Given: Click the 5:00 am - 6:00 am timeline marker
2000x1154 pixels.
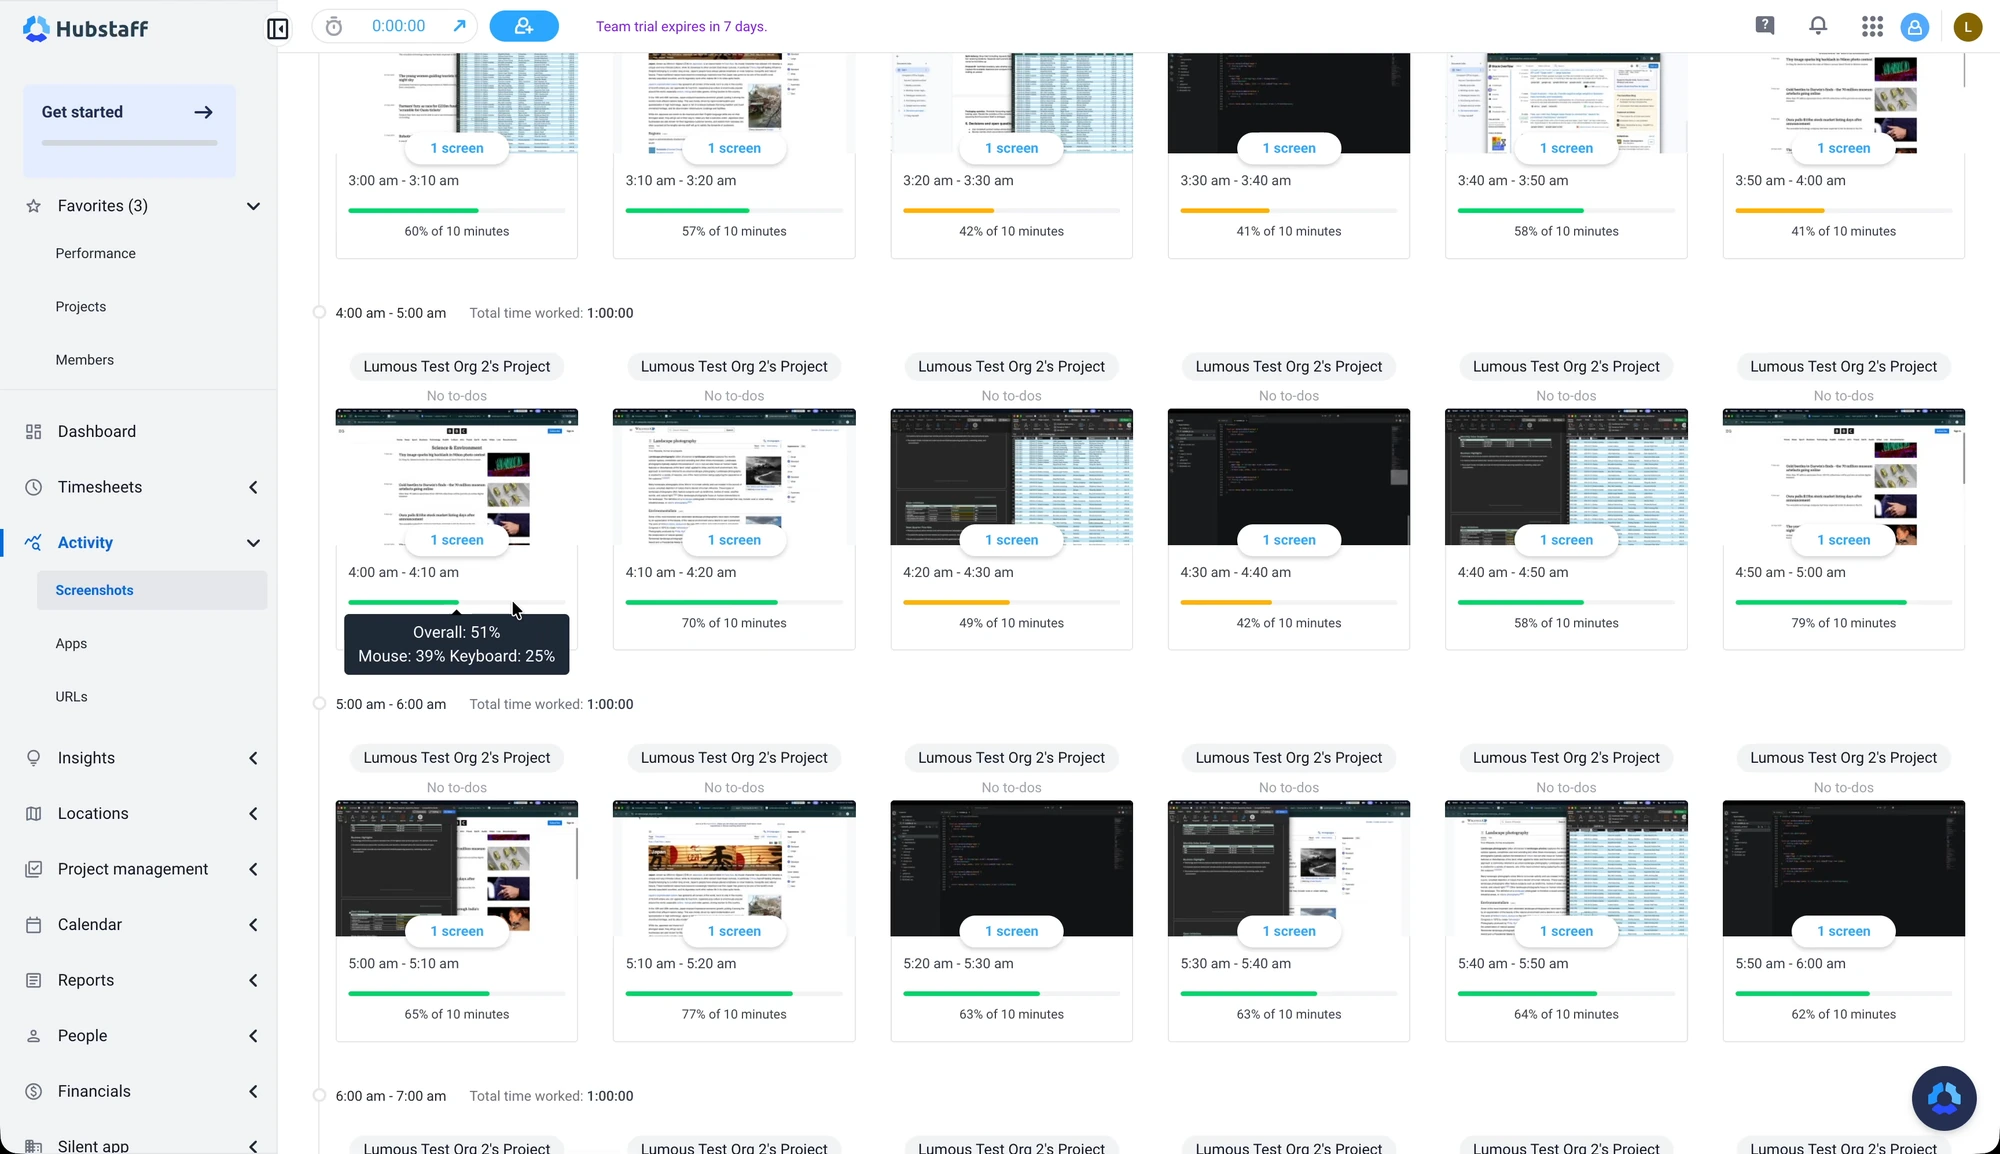Looking at the screenshot, I should pos(319,704).
